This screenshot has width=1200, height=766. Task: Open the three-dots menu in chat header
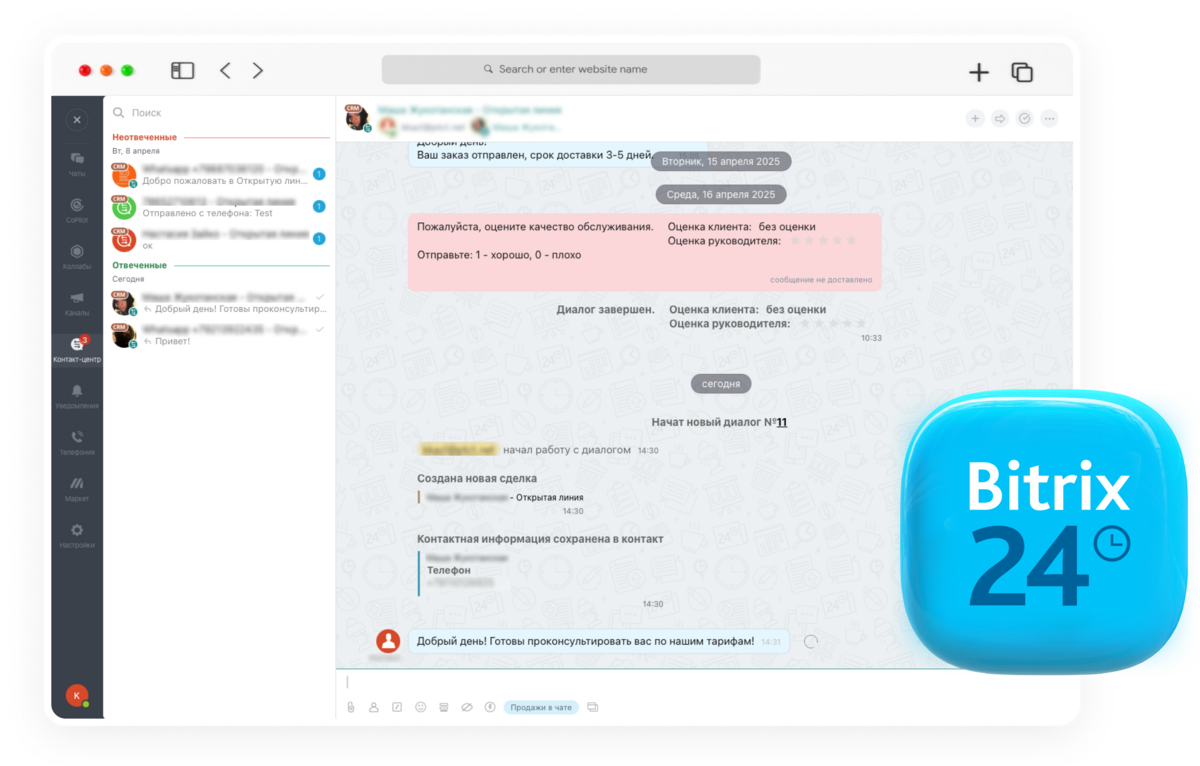pos(1049,119)
